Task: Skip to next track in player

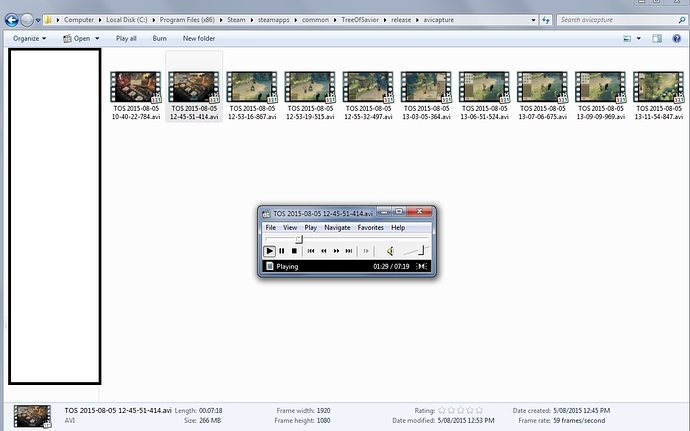Action: (350, 251)
